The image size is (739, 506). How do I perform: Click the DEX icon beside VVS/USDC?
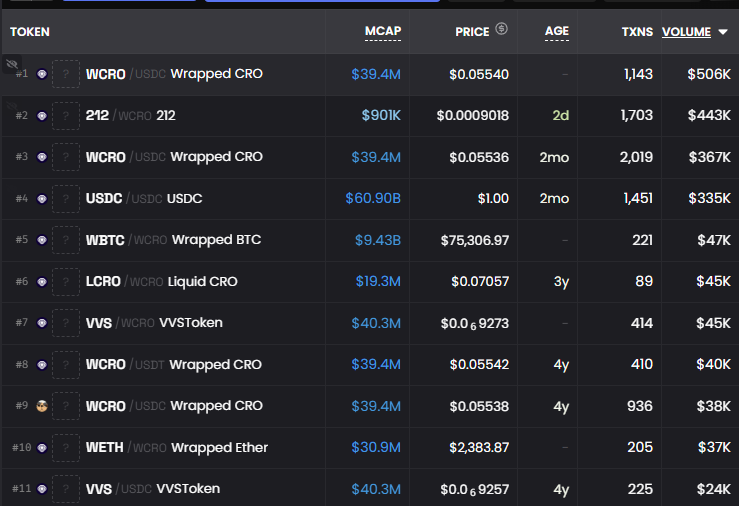pyautogui.click(x=42, y=489)
